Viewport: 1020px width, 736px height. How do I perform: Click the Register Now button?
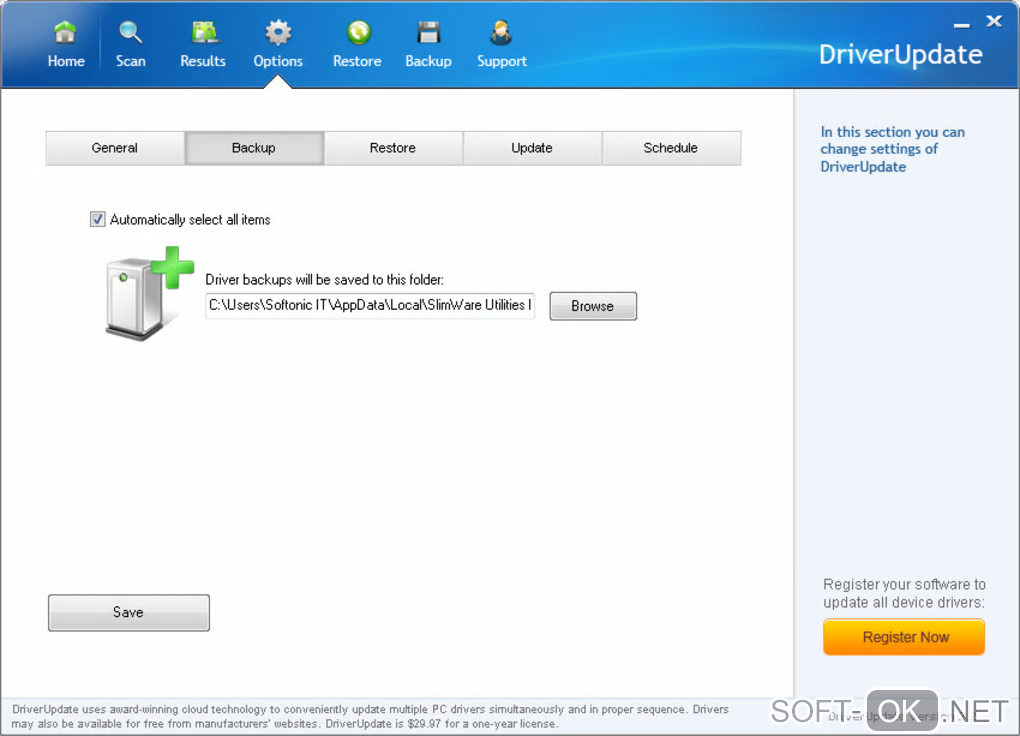(904, 637)
